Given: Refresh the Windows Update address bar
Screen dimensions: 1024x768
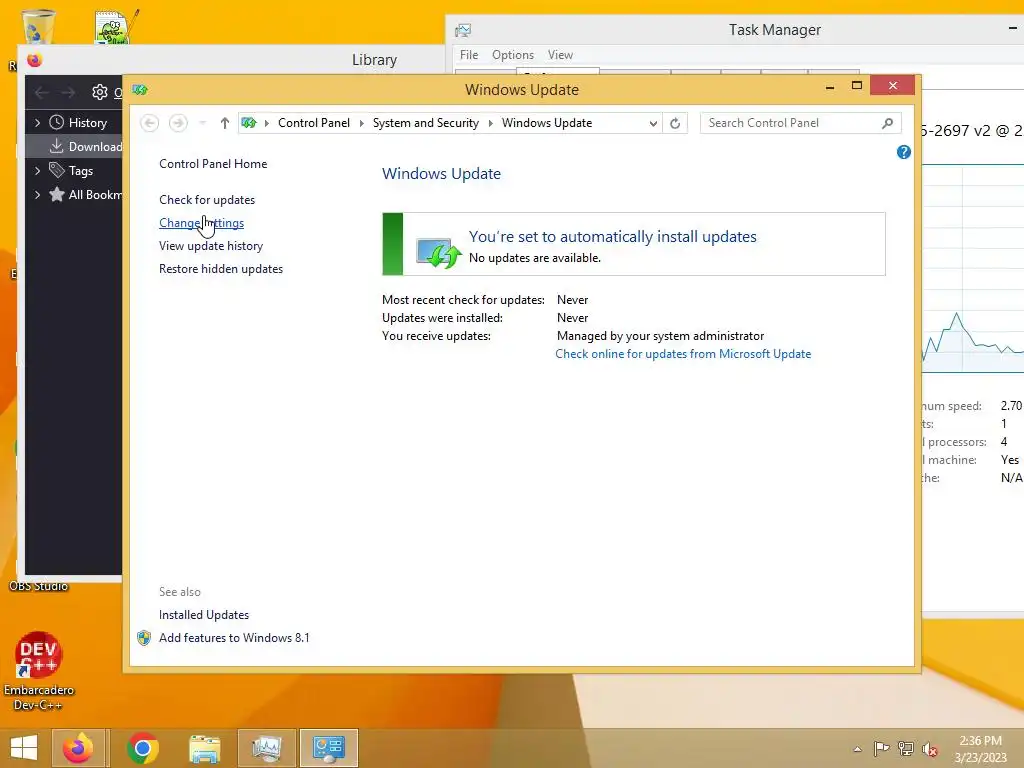Looking at the screenshot, I should (675, 123).
